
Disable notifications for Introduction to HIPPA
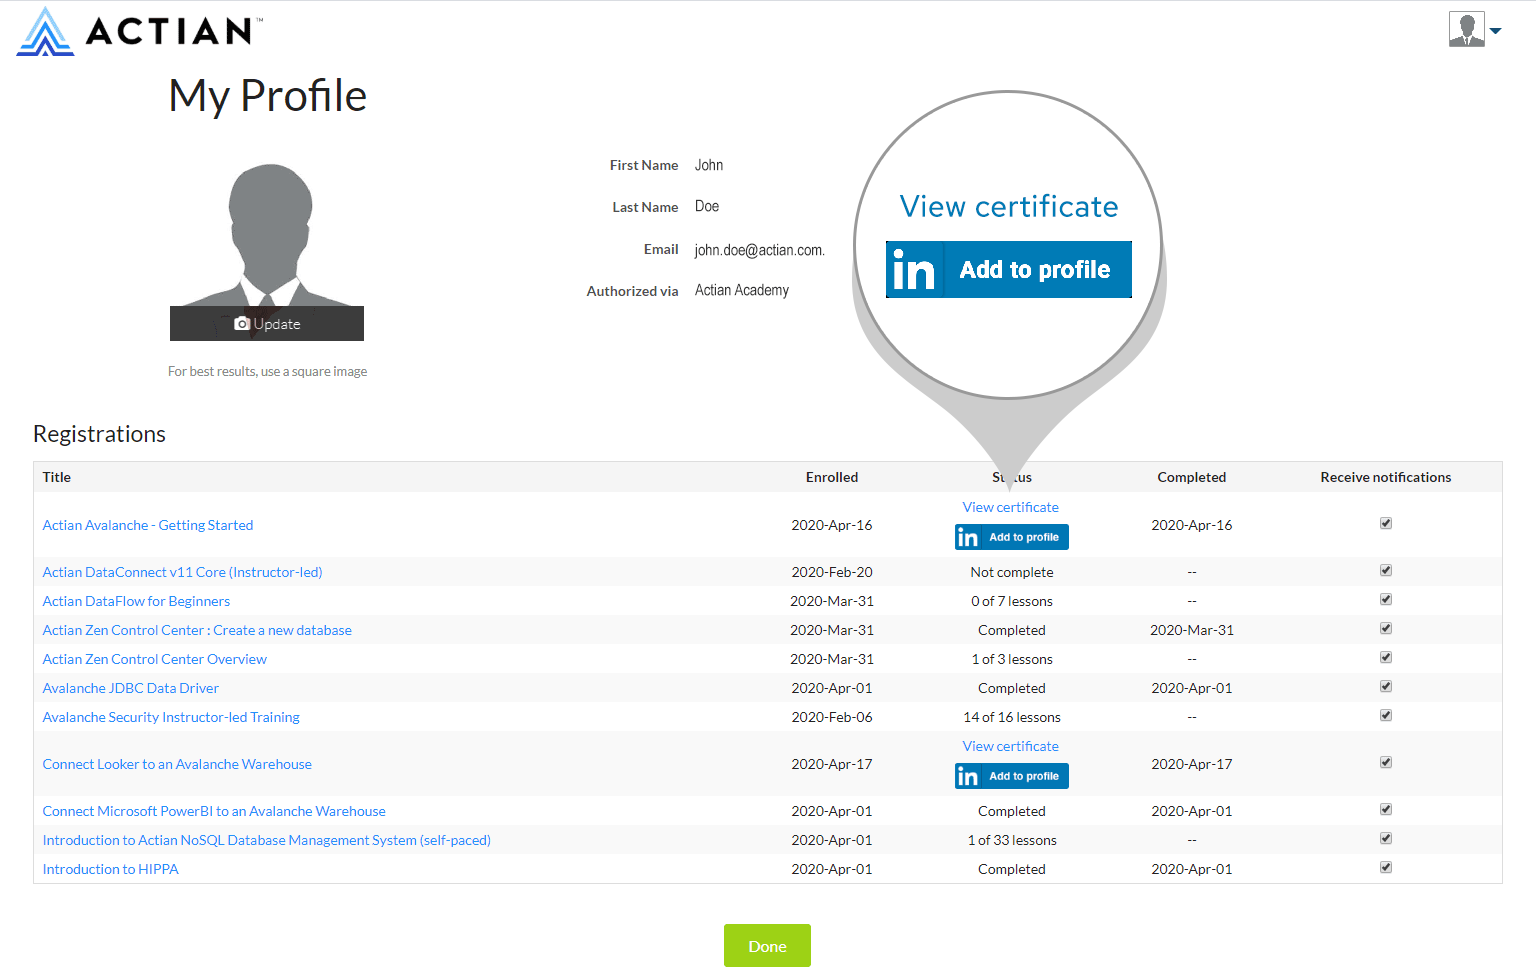[x=1385, y=867]
